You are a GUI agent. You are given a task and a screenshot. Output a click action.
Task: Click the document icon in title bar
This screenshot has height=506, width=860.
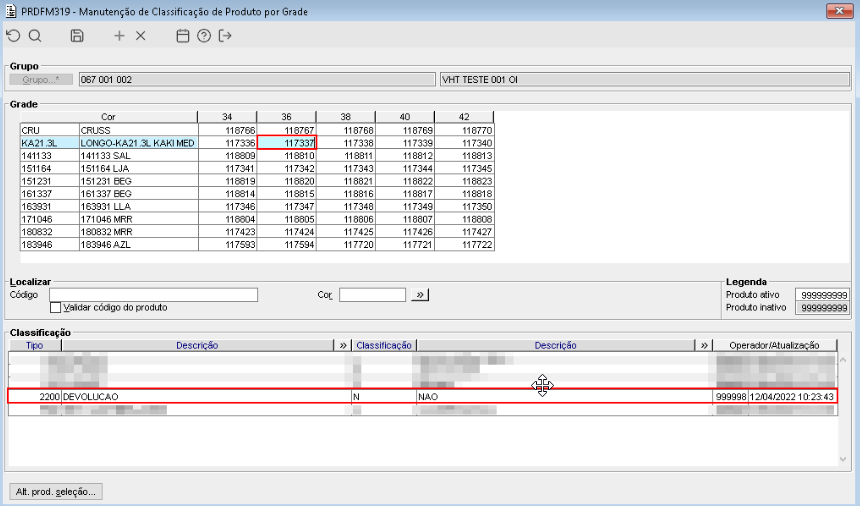[11, 11]
